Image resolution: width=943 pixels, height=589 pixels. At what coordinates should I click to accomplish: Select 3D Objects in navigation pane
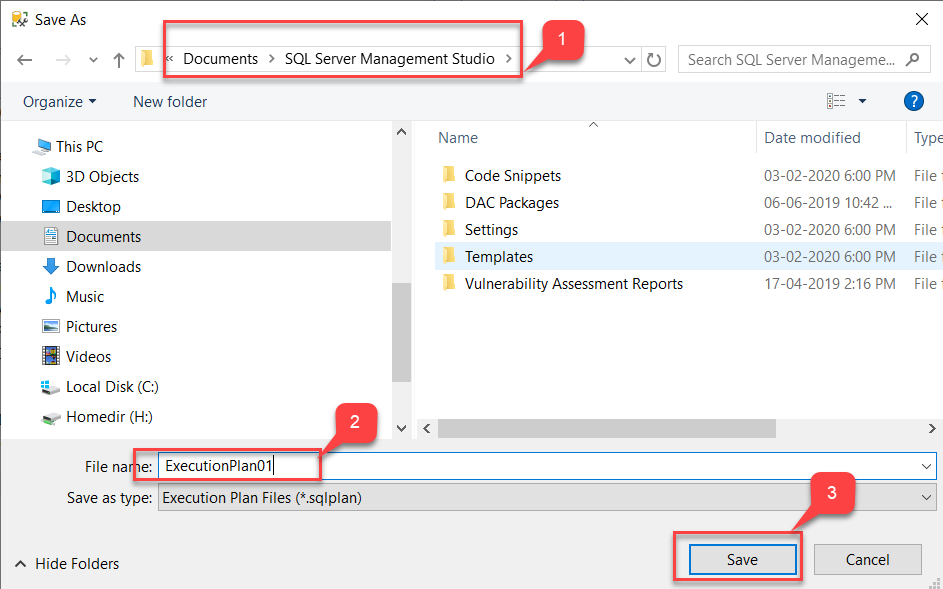pyautogui.click(x=102, y=177)
